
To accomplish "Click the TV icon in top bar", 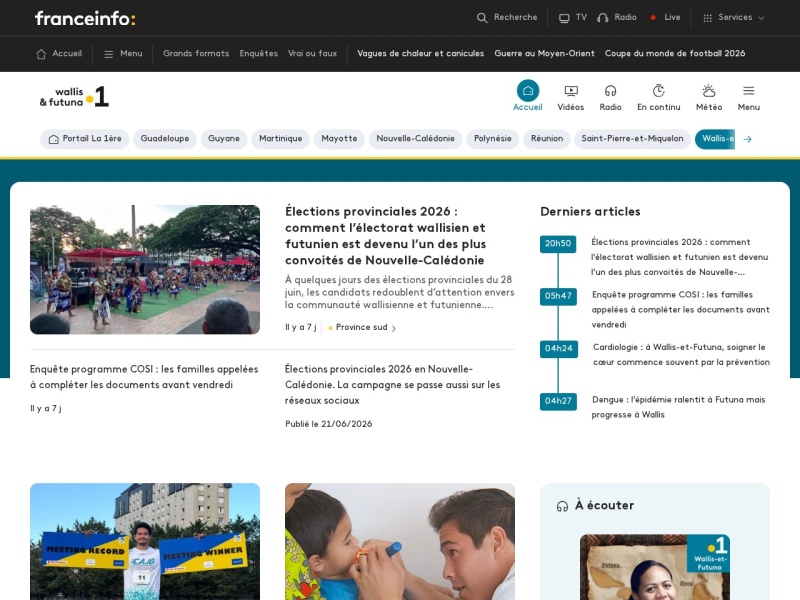I will pyautogui.click(x=564, y=18).
